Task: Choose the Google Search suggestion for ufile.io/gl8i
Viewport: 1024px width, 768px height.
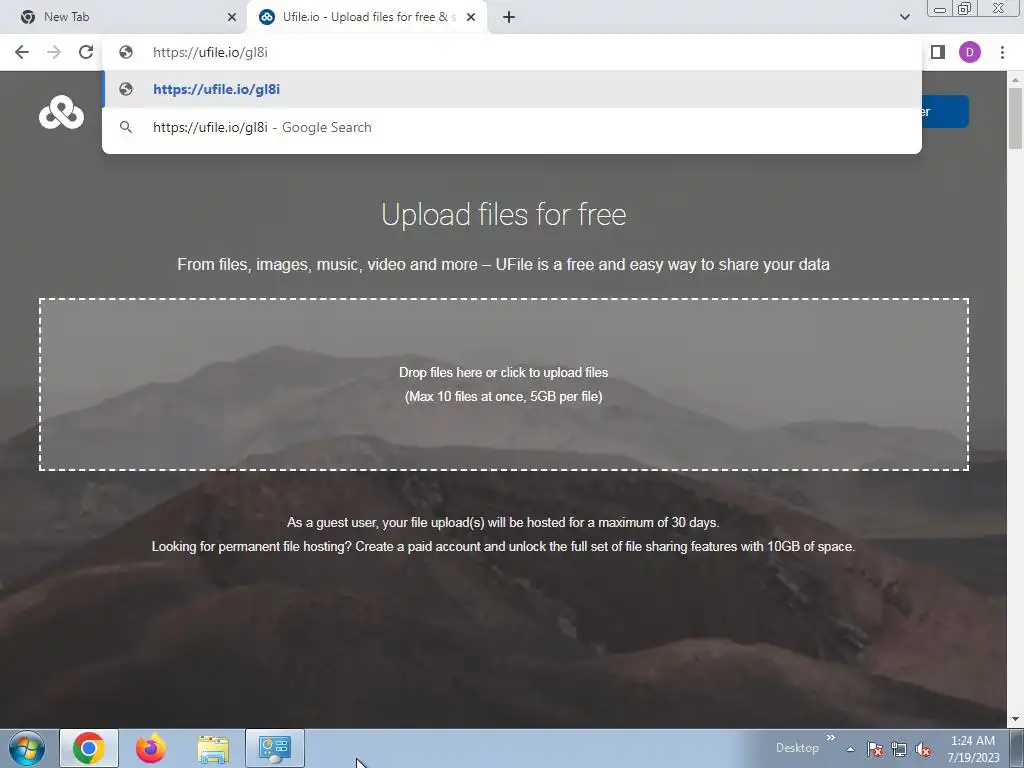Action: click(512, 127)
